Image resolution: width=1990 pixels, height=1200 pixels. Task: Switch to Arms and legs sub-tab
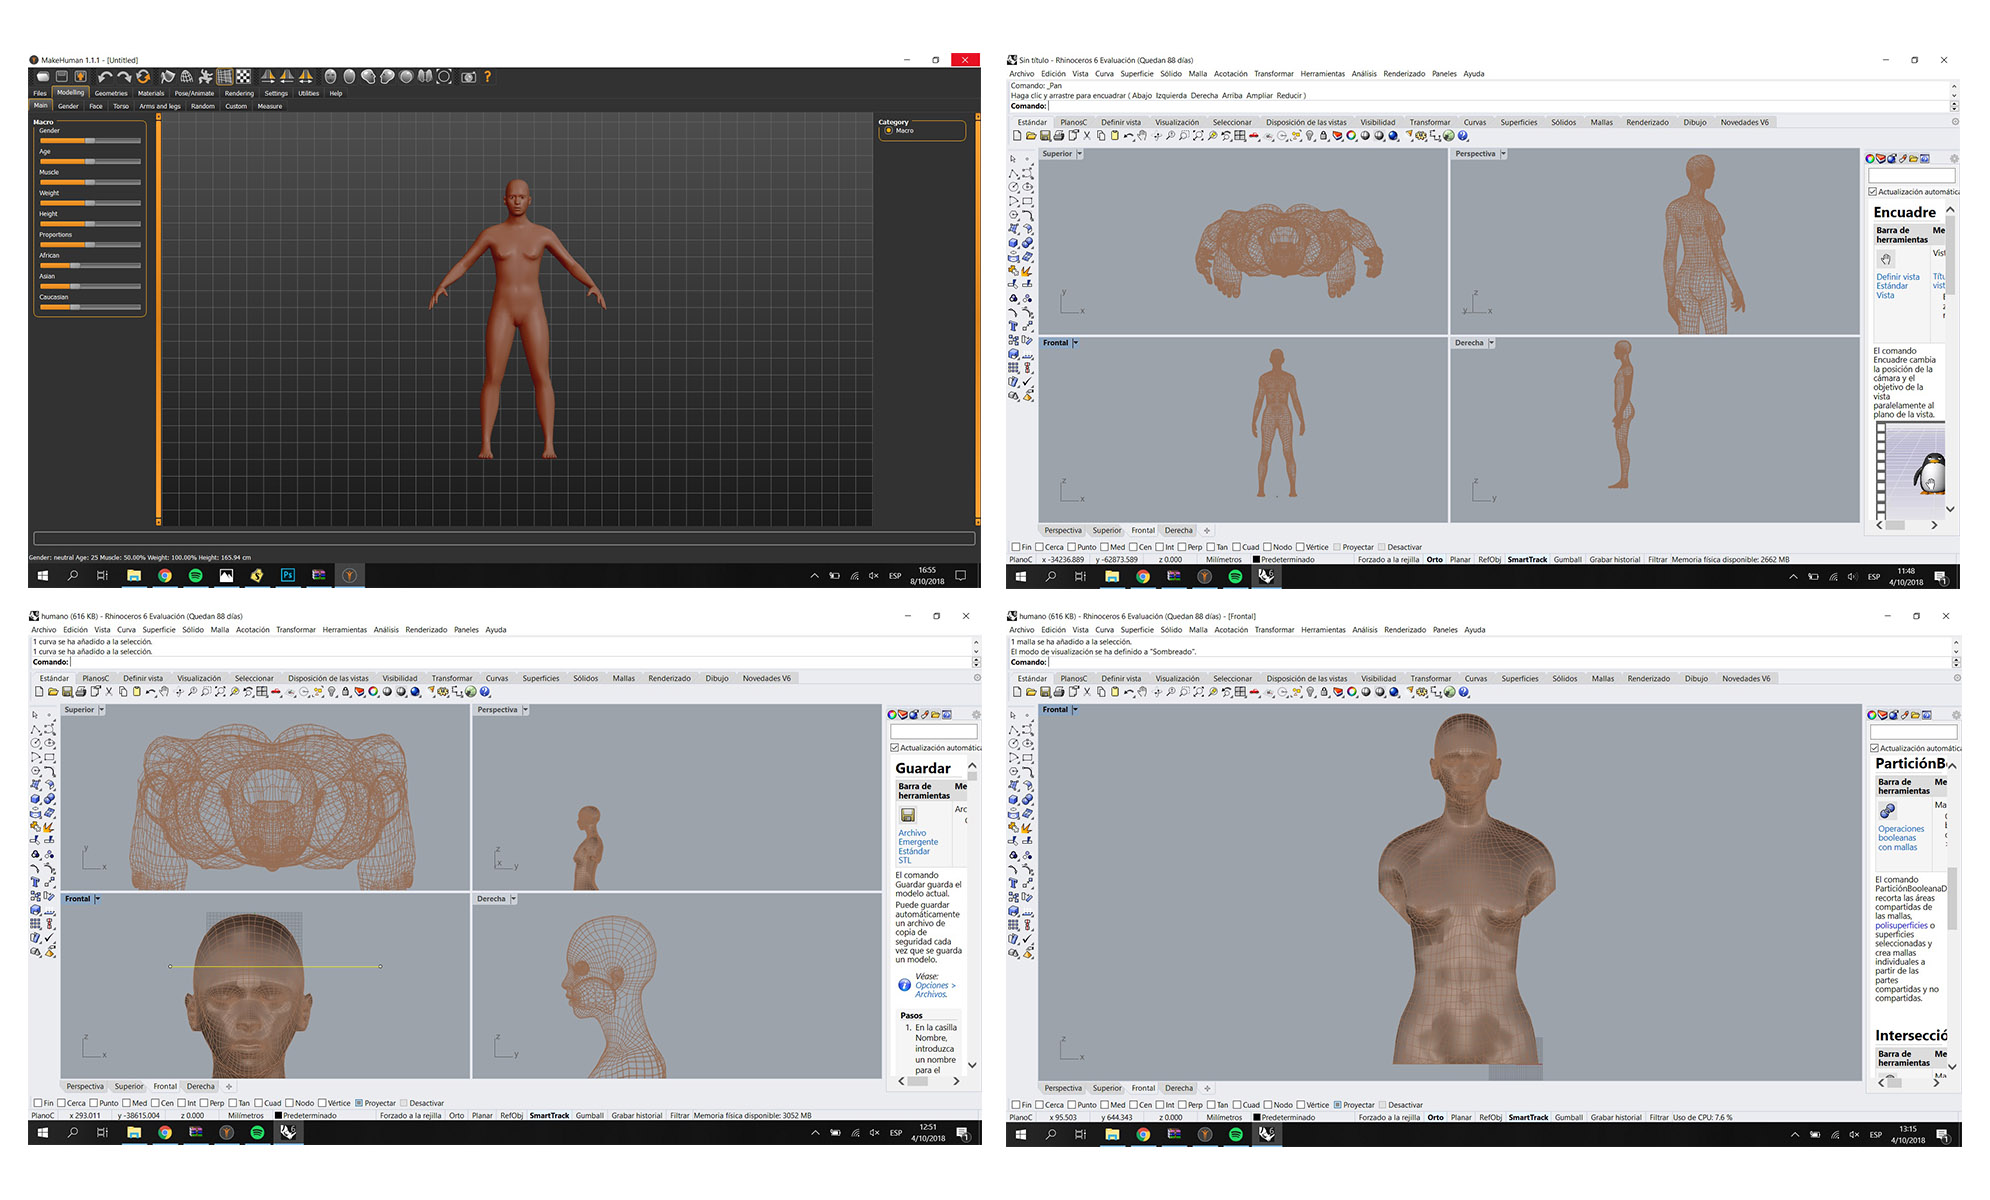coord(160,106)
